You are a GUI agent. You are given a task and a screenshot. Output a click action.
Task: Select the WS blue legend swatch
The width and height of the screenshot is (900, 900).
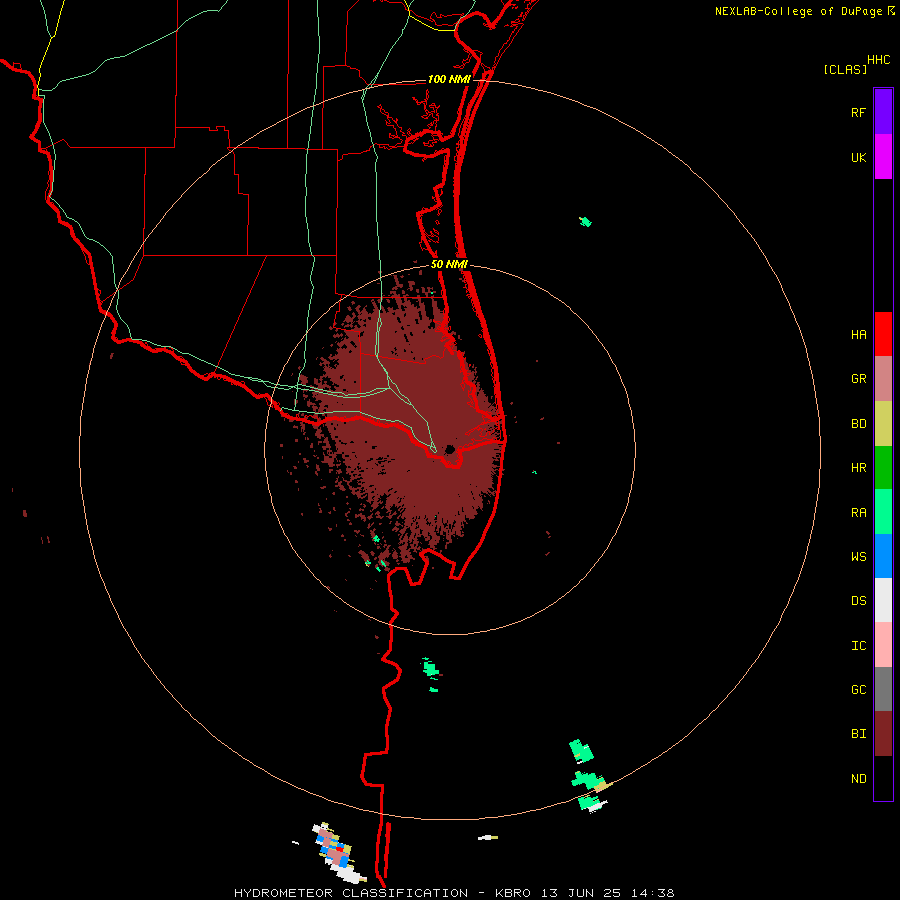[x=883, y=556]
